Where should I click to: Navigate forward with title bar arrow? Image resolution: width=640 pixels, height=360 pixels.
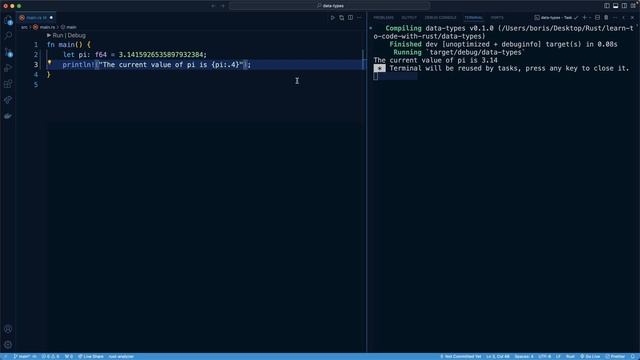223,6
